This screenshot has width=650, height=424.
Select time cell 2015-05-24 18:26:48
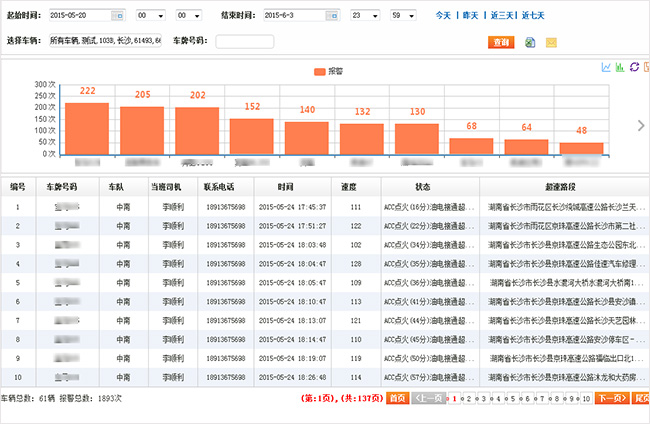(x=292, y=378)
